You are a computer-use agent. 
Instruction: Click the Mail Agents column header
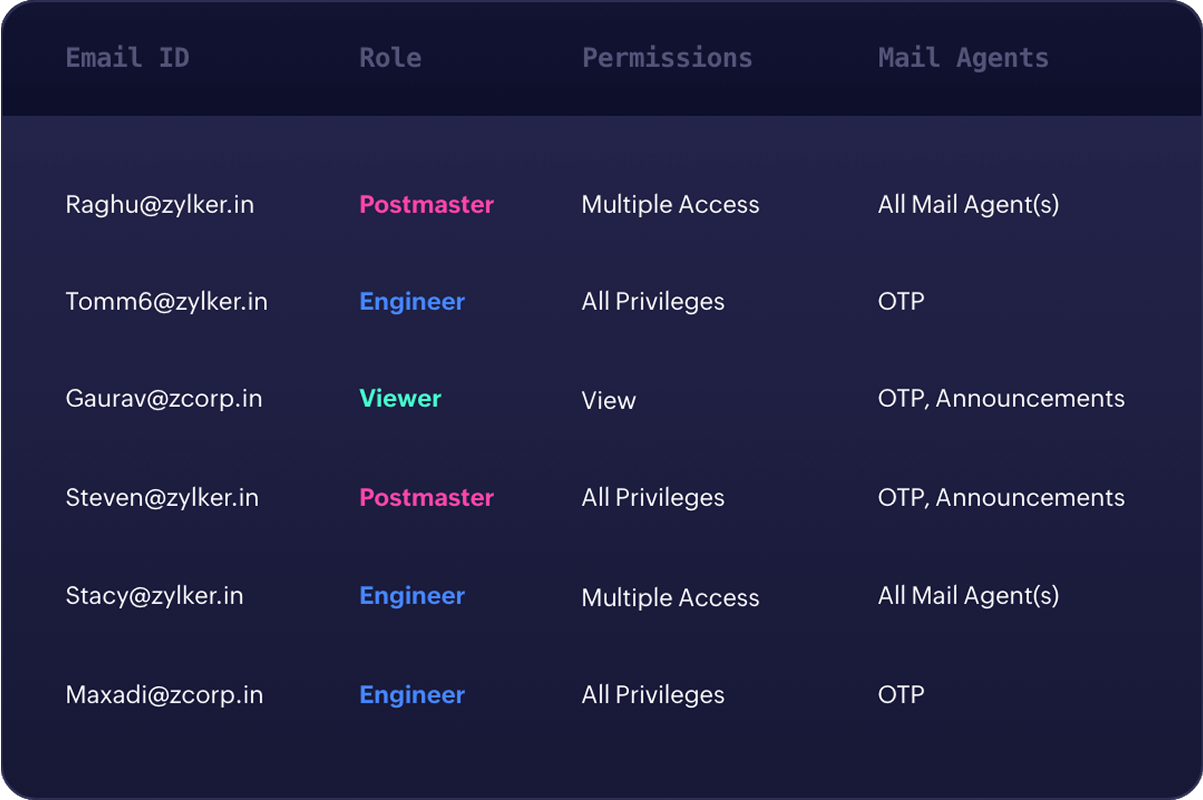(x=963, y=58)
